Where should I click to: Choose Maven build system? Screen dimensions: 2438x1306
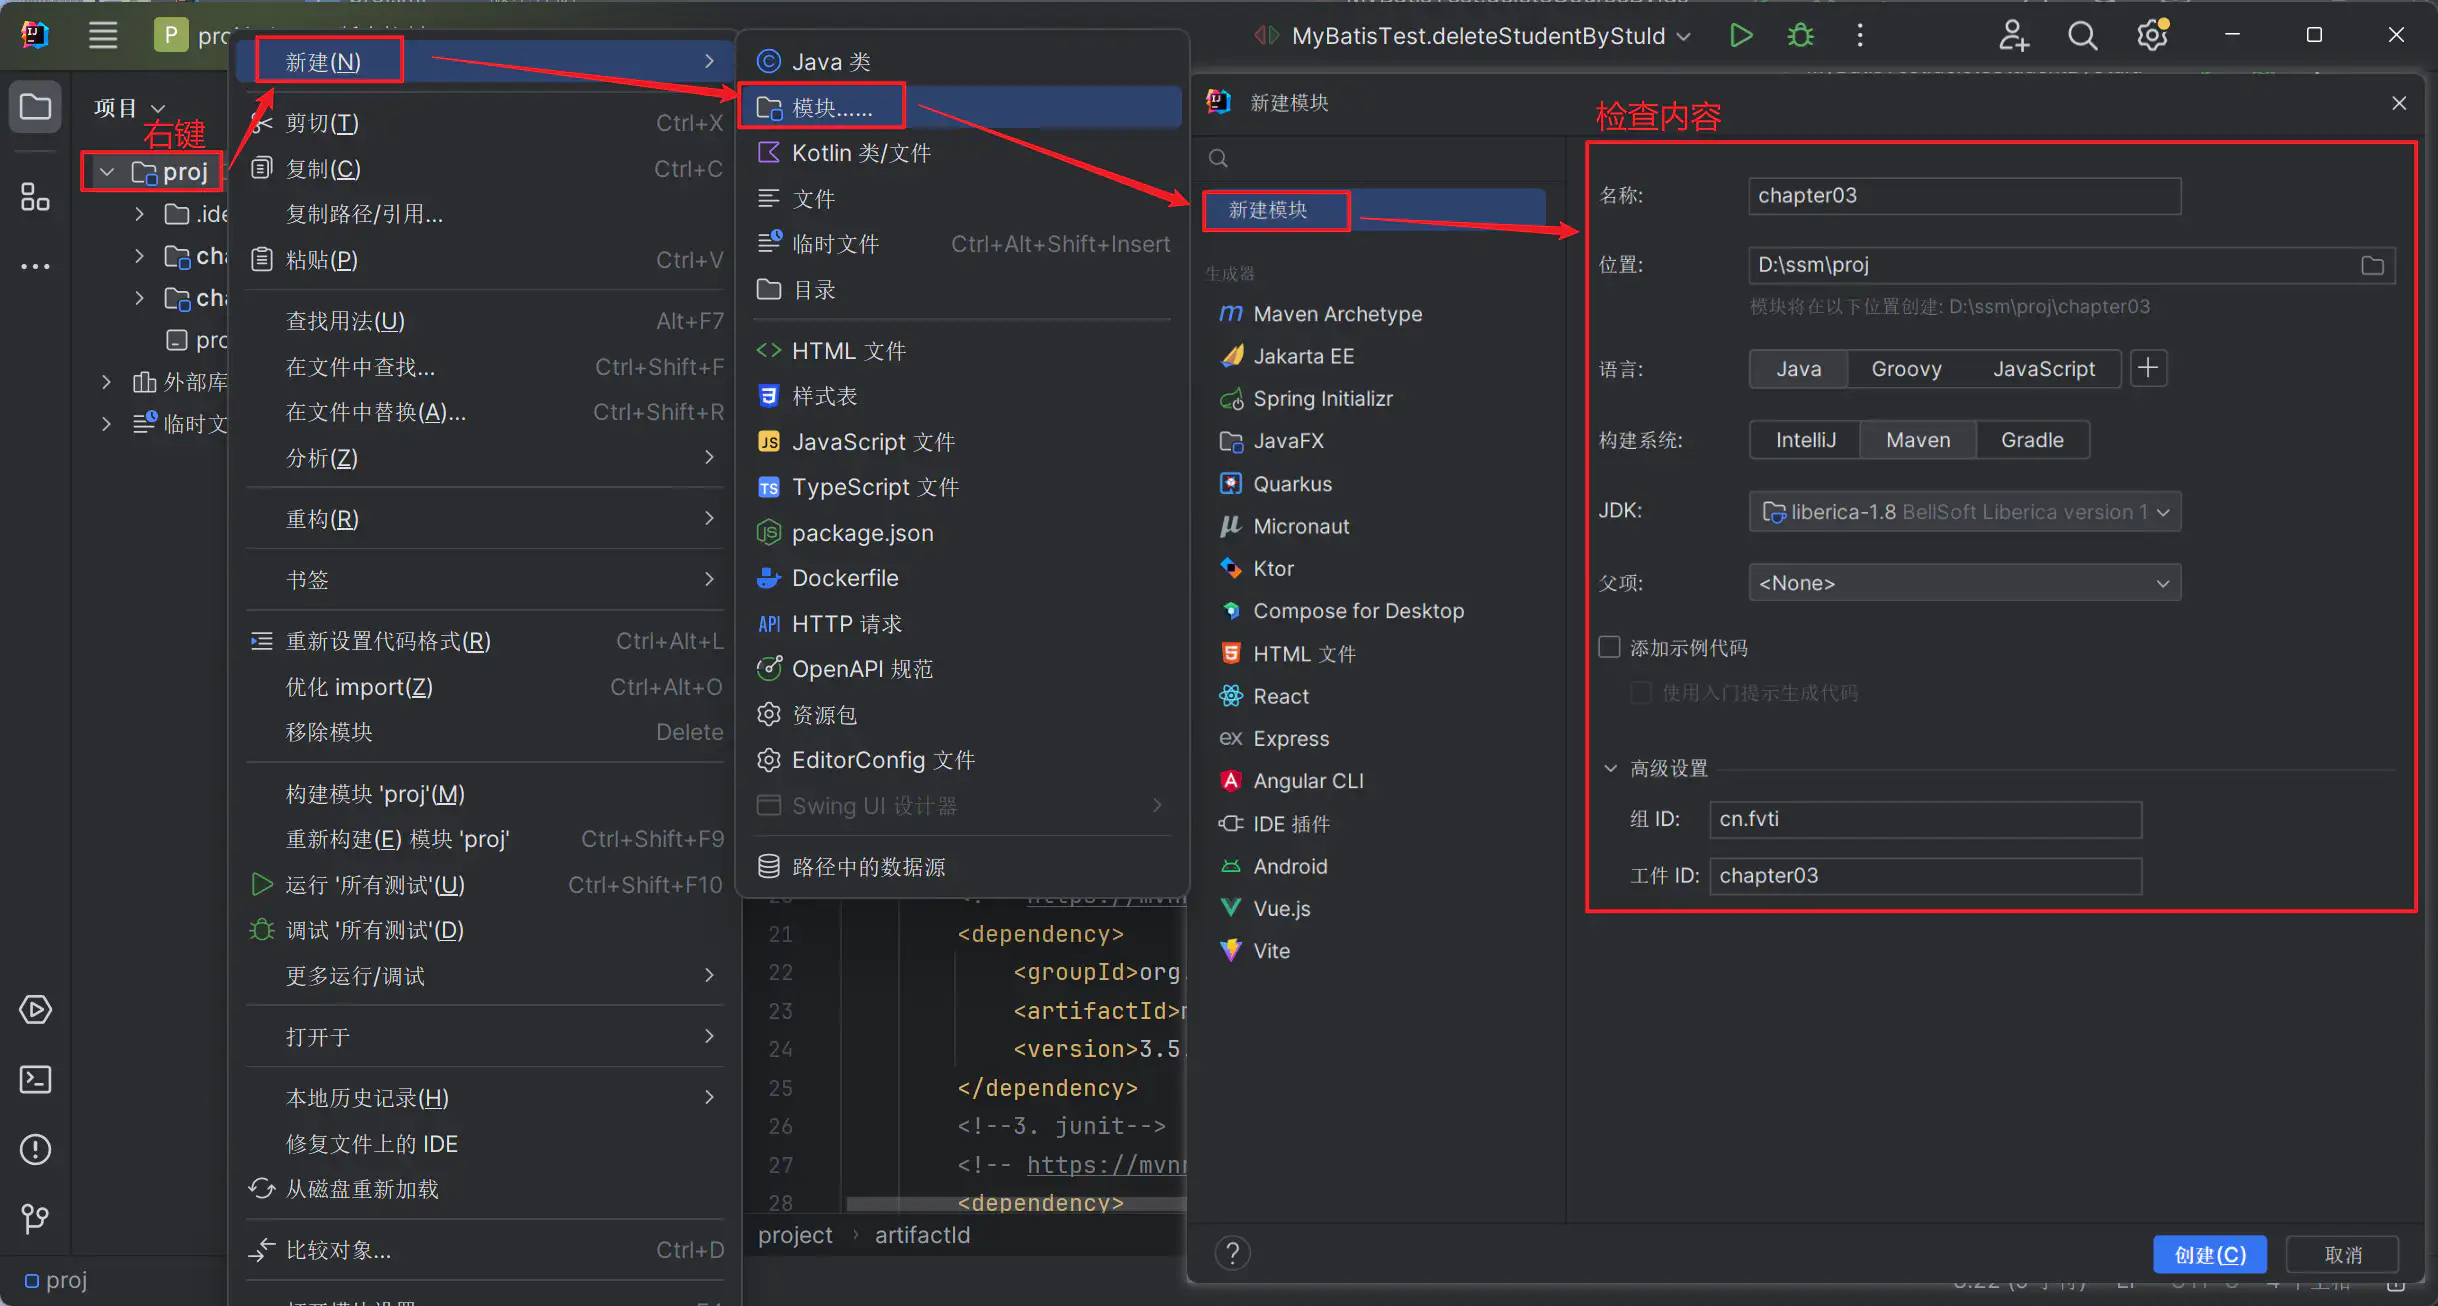click(1918, 440)
